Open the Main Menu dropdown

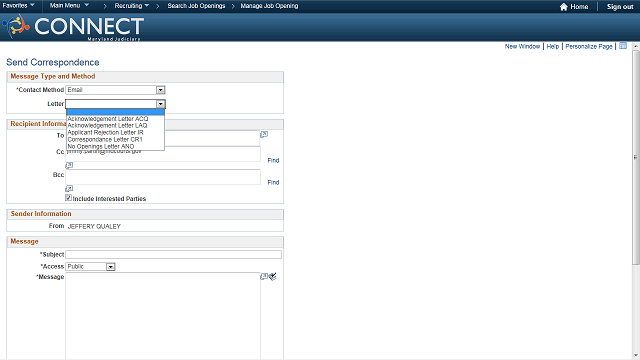point(69,6)
